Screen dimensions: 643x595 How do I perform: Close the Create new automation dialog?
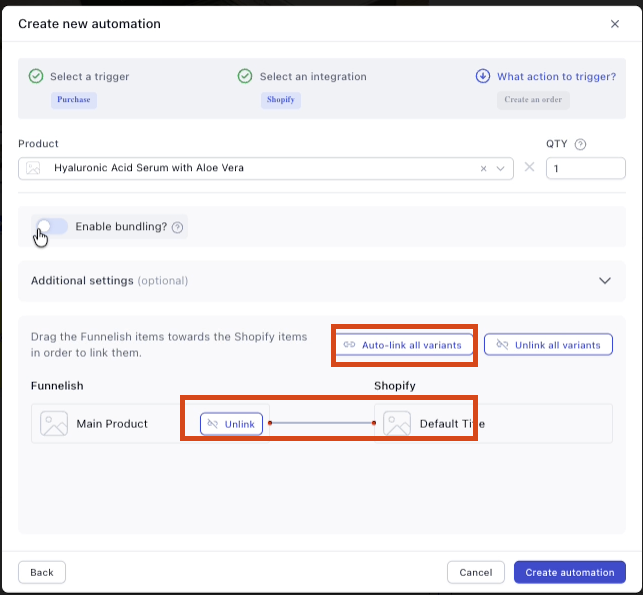(615, 24)
